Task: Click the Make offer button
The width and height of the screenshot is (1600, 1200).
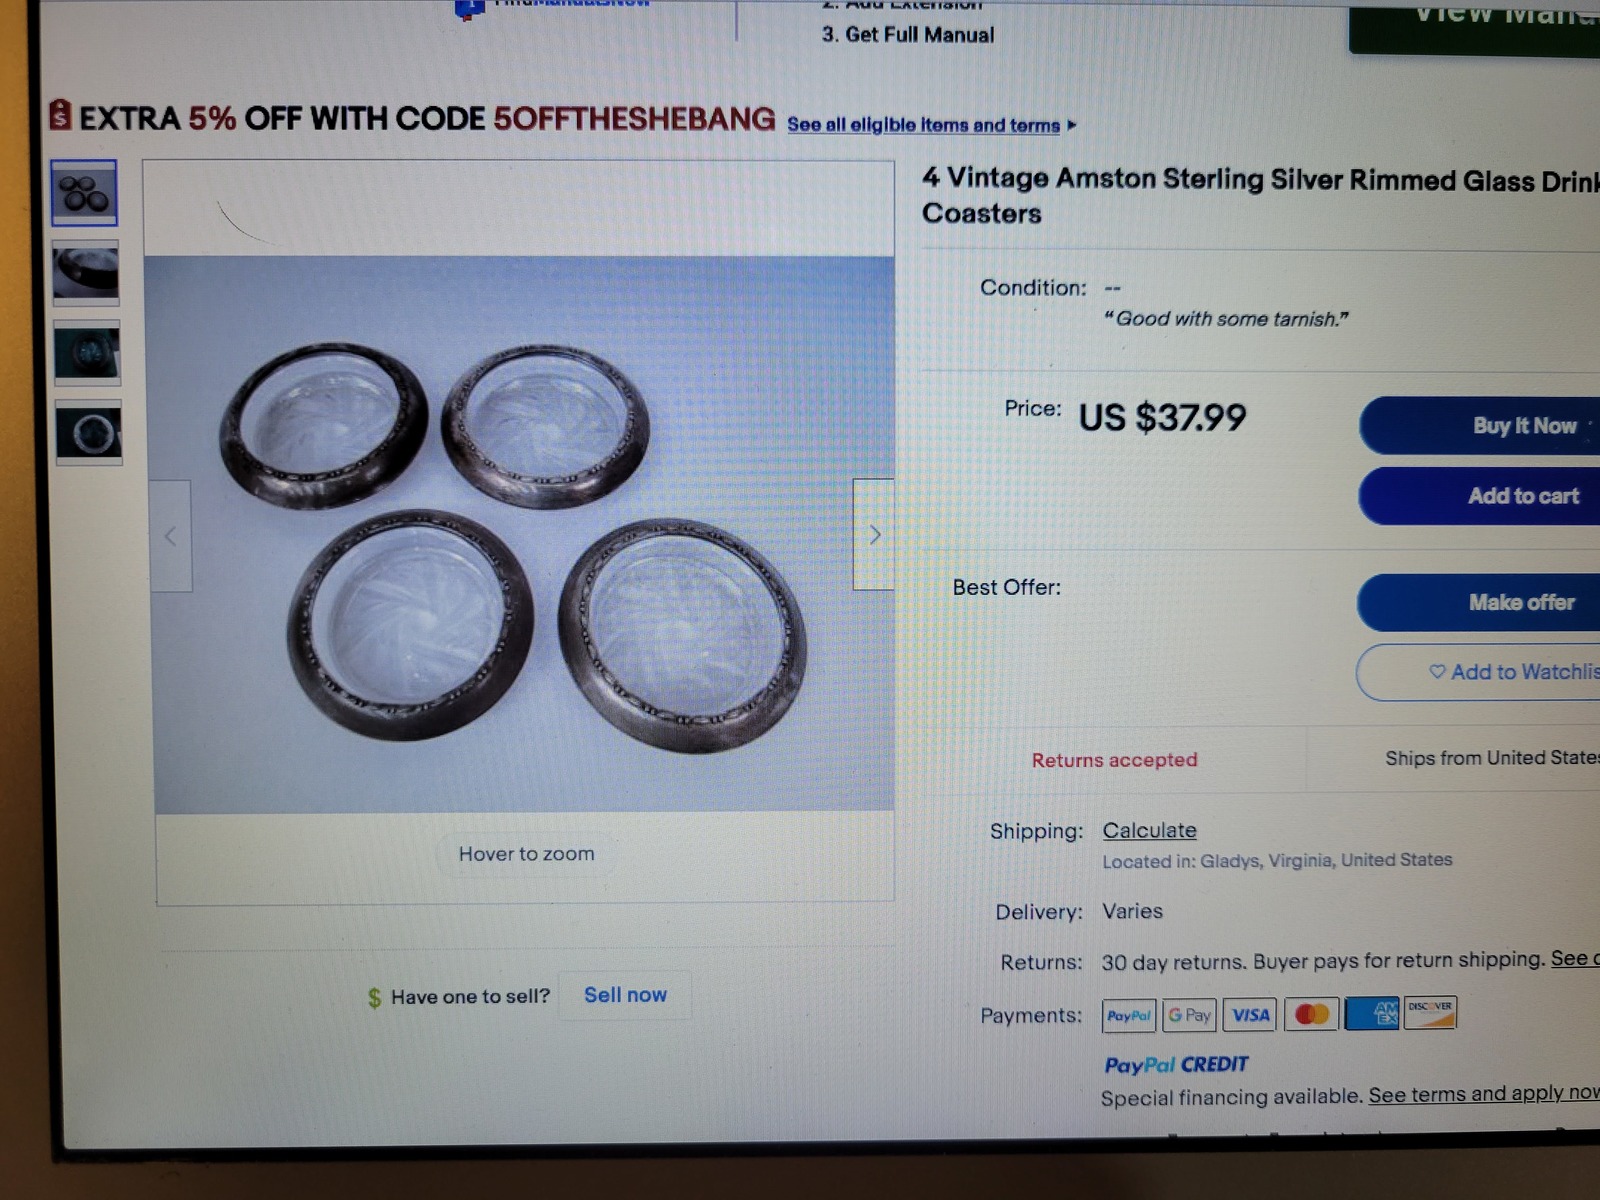Action: coord(1479,602)
